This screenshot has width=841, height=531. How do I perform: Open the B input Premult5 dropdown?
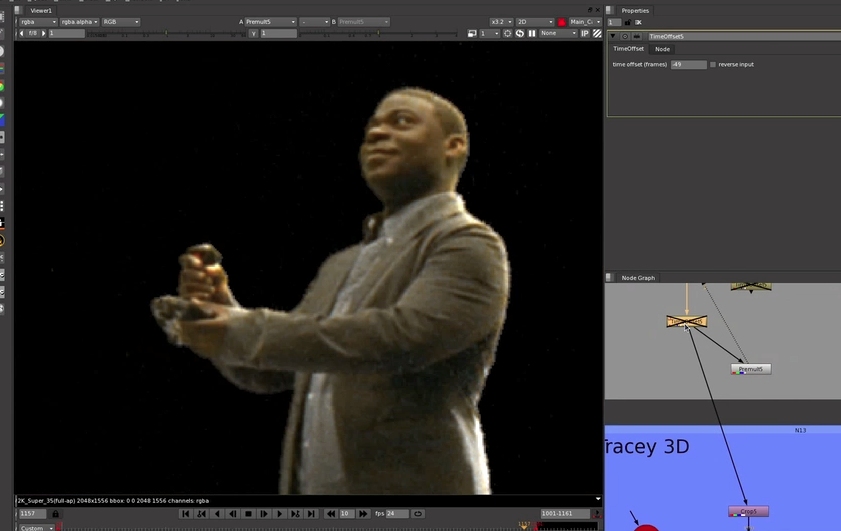pyautogui.click(x=363, y=22)
